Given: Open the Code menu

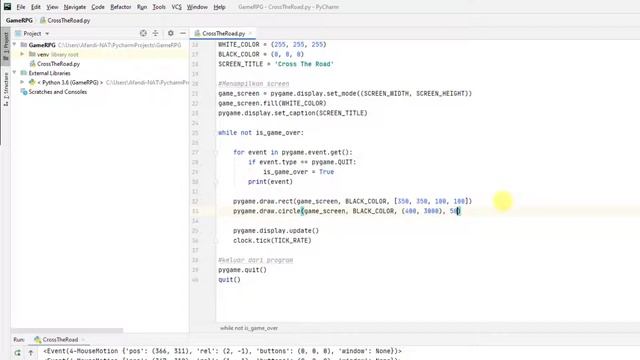Looking at the screenshot, I should (x=98, y=7).
